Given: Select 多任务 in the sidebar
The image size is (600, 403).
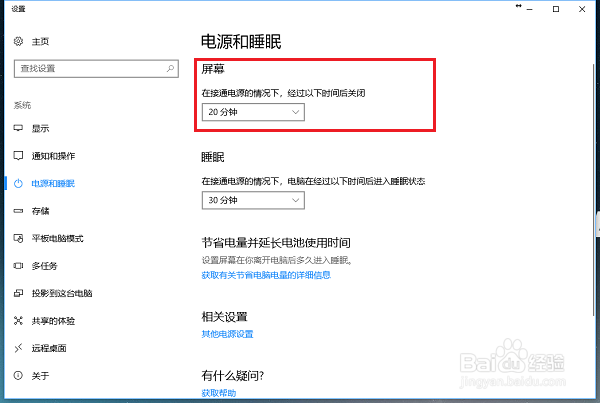Looking at the screenshot, I should pos(44,266).
